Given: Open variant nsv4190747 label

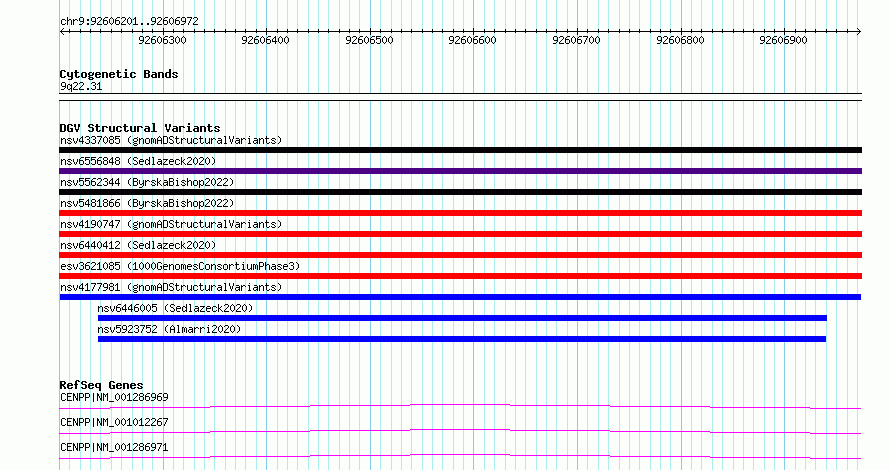Looking at the screenshot, I should (171, 224).
